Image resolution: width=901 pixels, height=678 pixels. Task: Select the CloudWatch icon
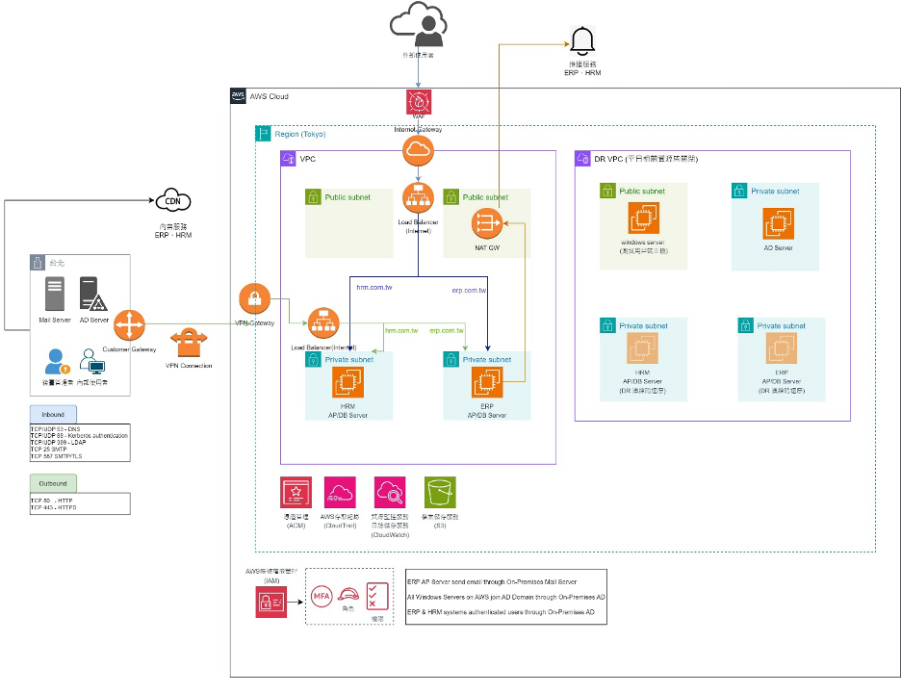pyautogui.click(x=389, y=492)
